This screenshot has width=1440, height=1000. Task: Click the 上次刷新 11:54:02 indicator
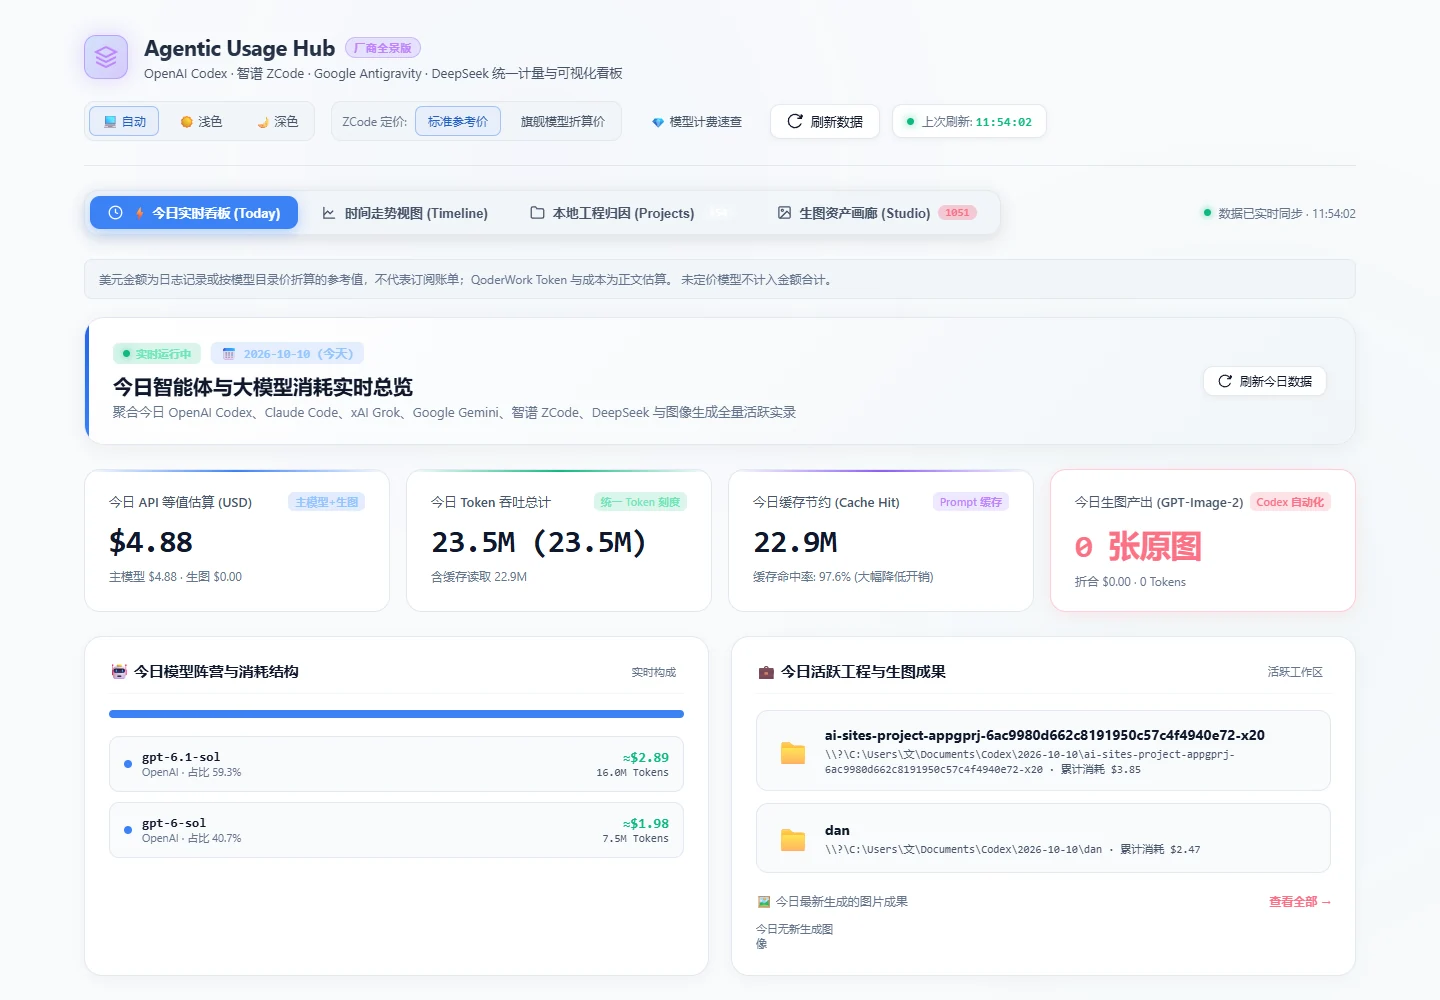pyautogui.click(x=969, y=121)
